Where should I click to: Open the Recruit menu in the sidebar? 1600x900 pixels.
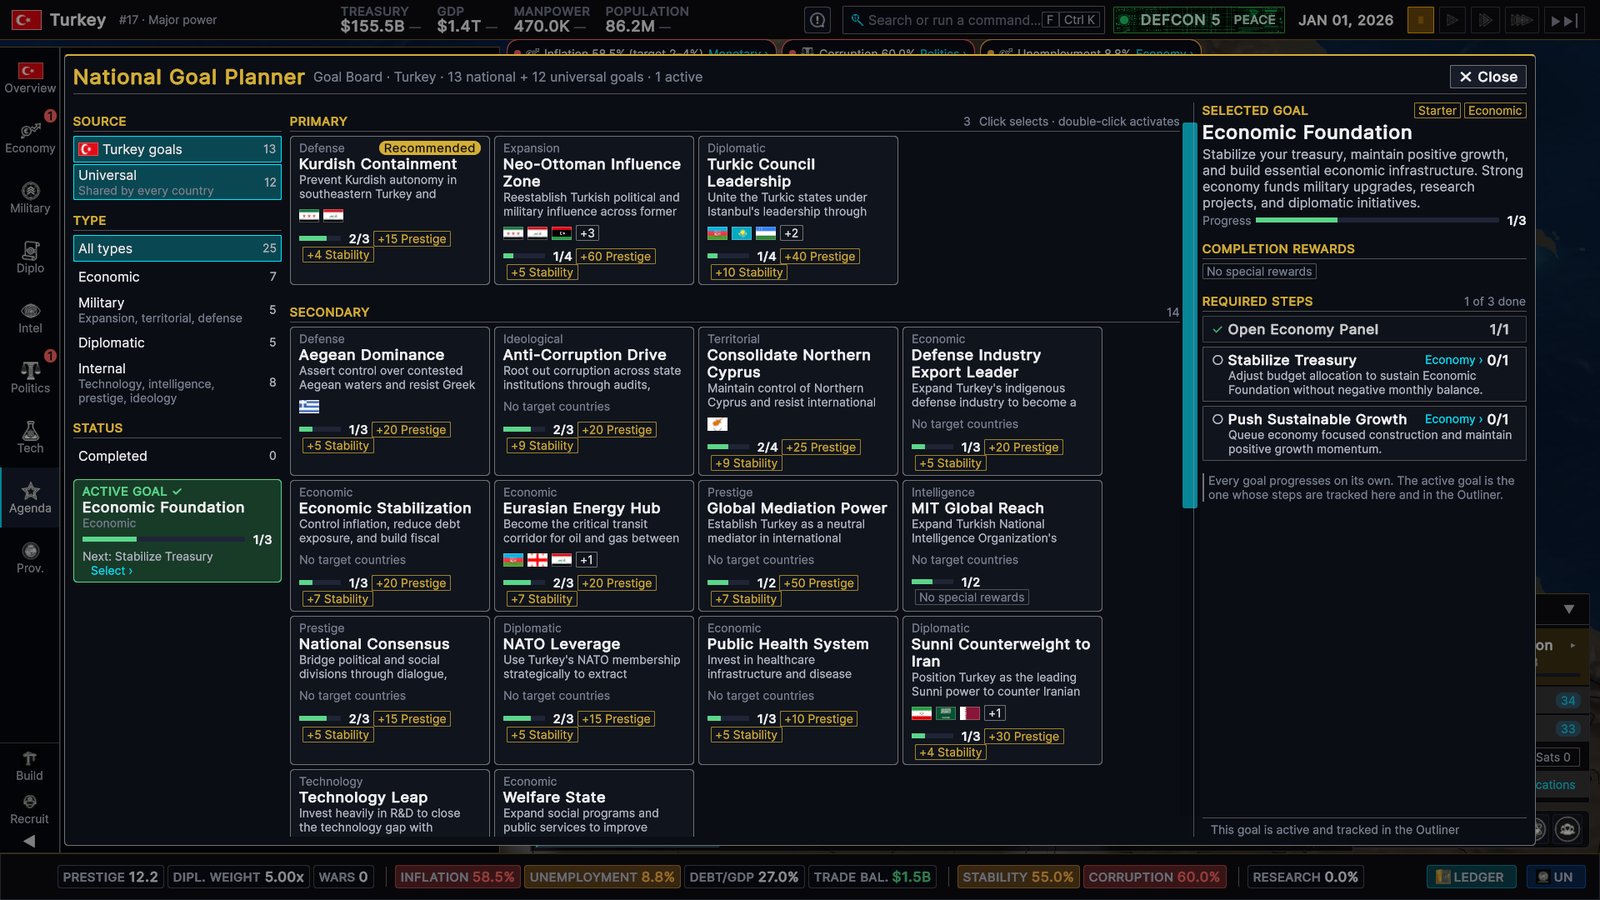[x=29, y=809]
